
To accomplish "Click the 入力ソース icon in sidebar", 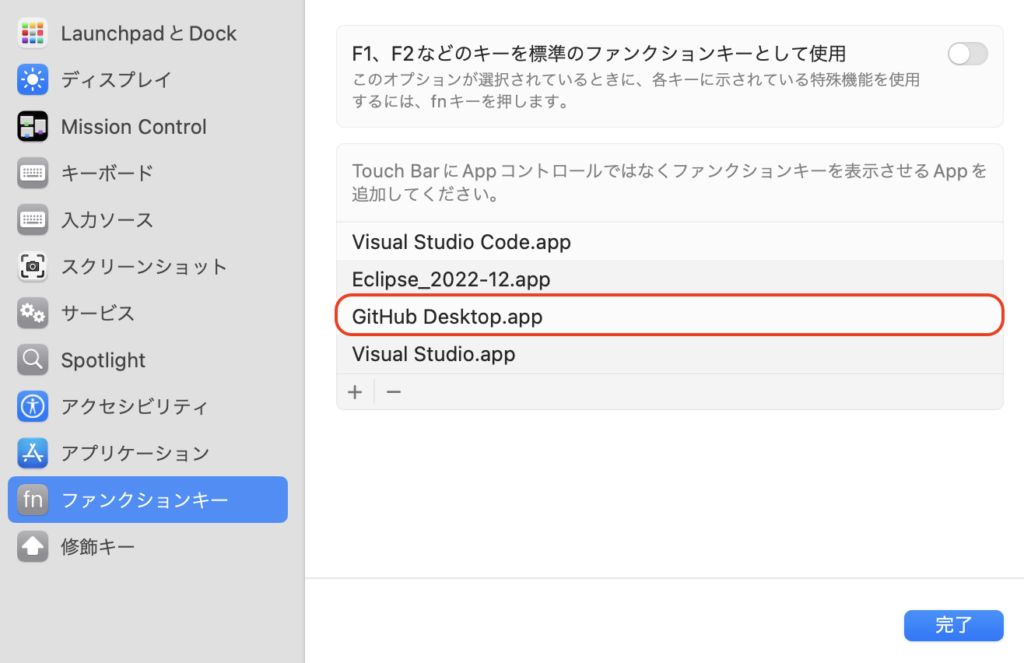I will coord(33,220).
